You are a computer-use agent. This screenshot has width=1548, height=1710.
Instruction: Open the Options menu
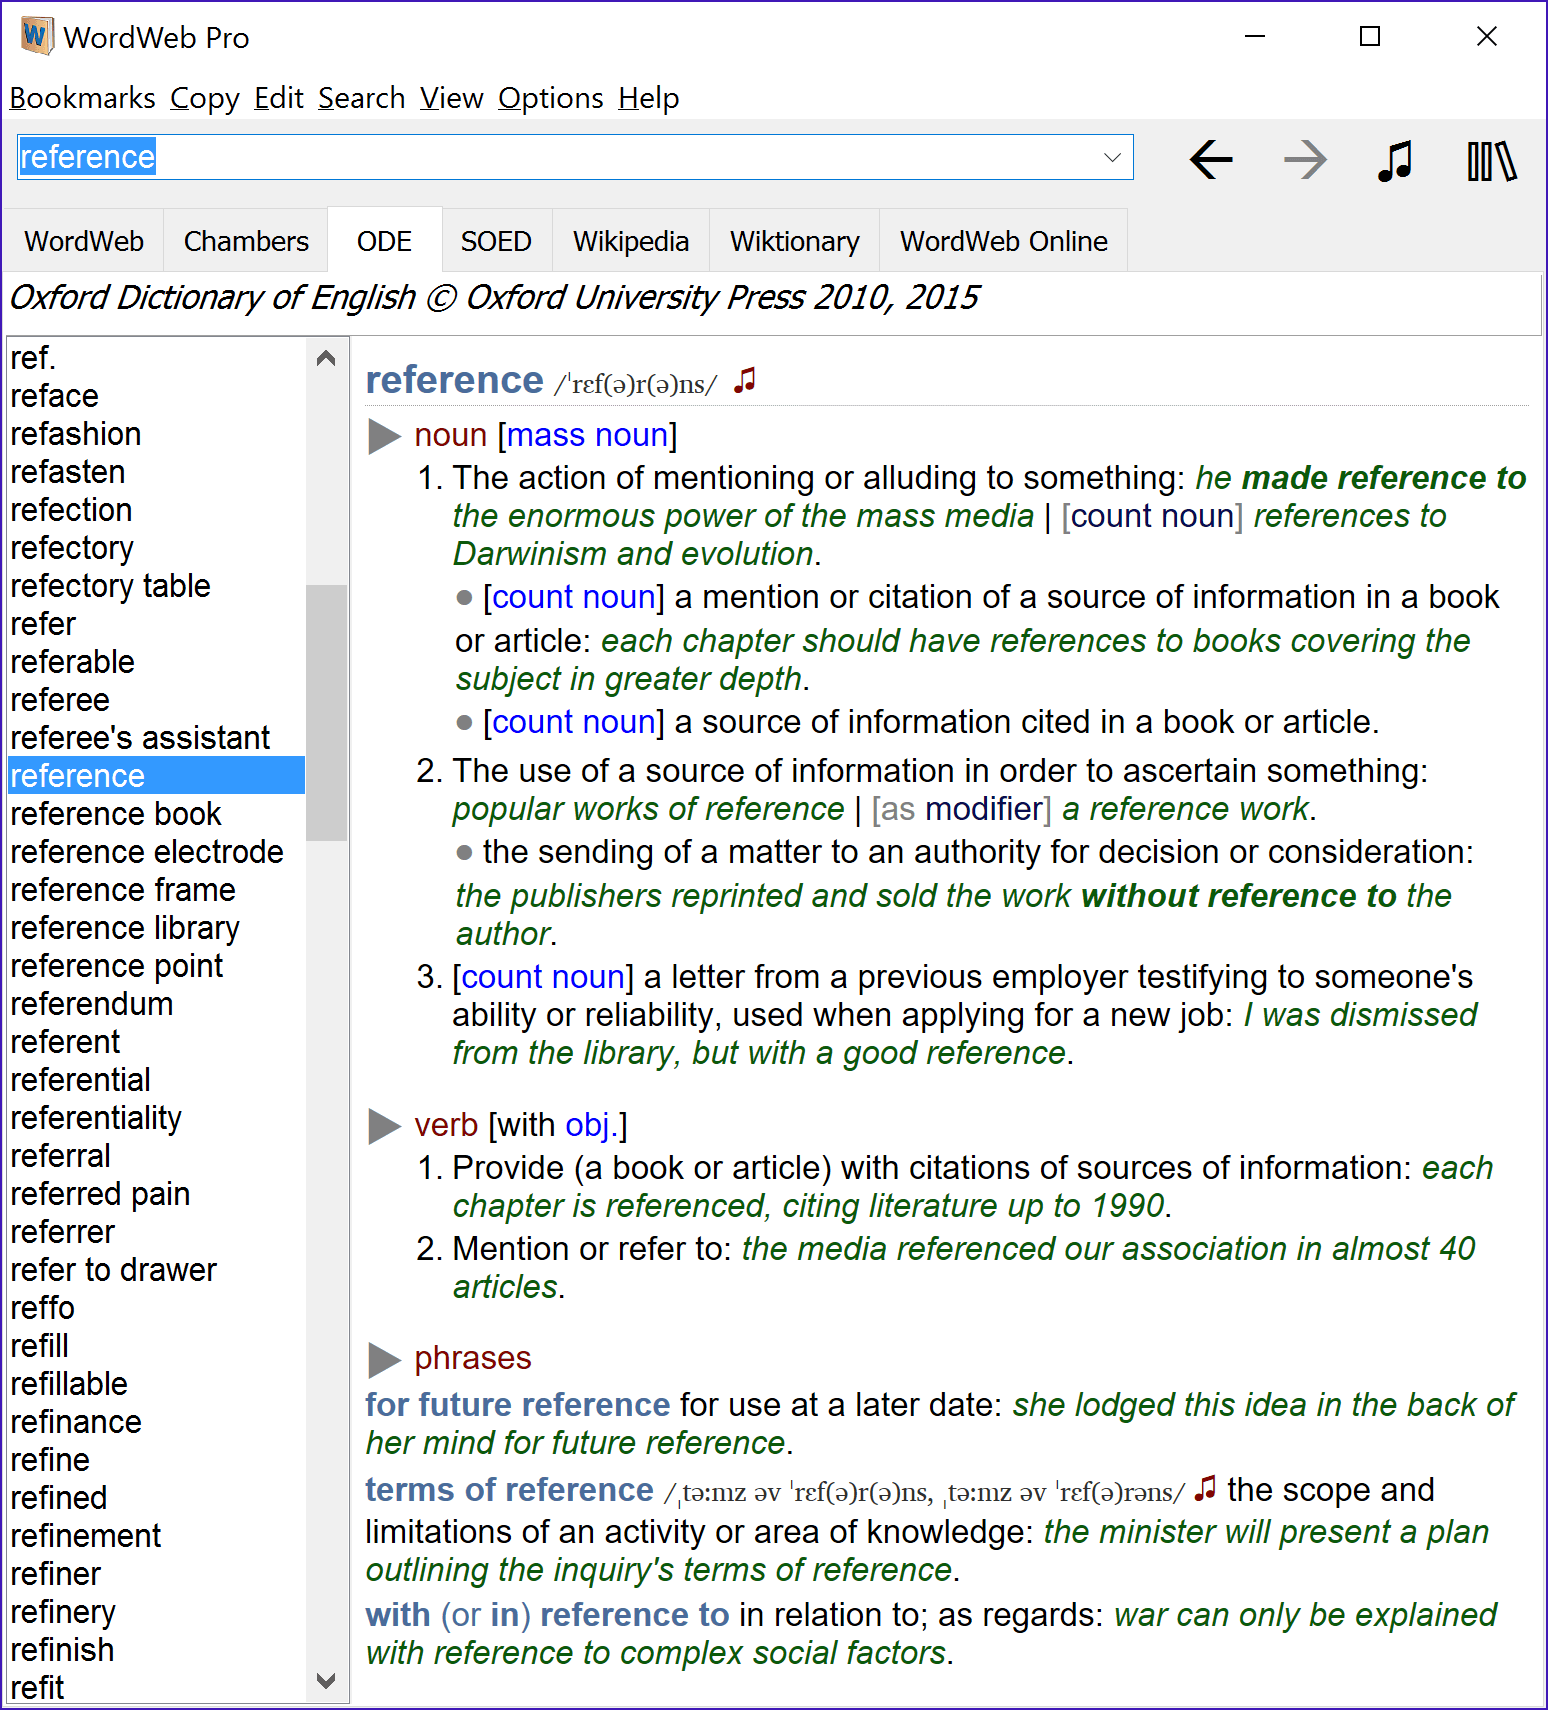pos(550,98)
